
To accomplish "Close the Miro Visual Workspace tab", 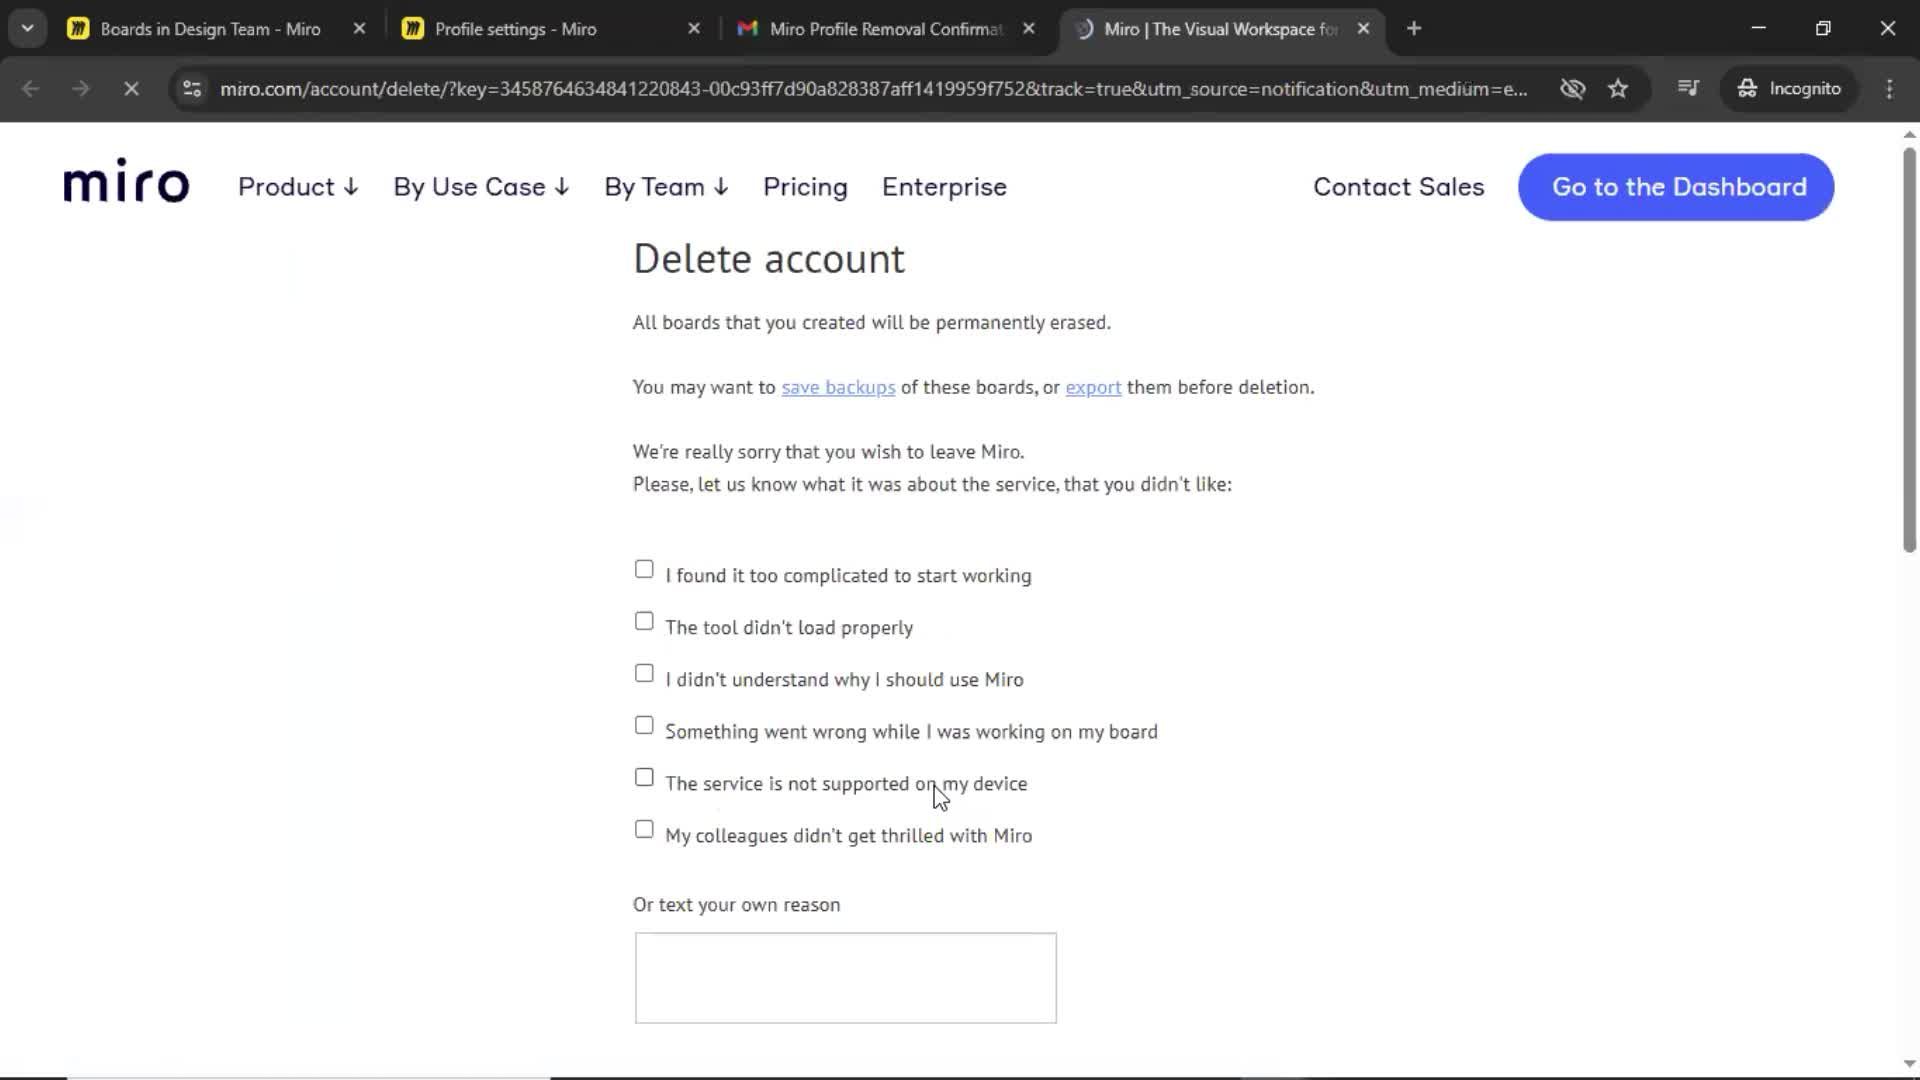I will [1363, 29].
